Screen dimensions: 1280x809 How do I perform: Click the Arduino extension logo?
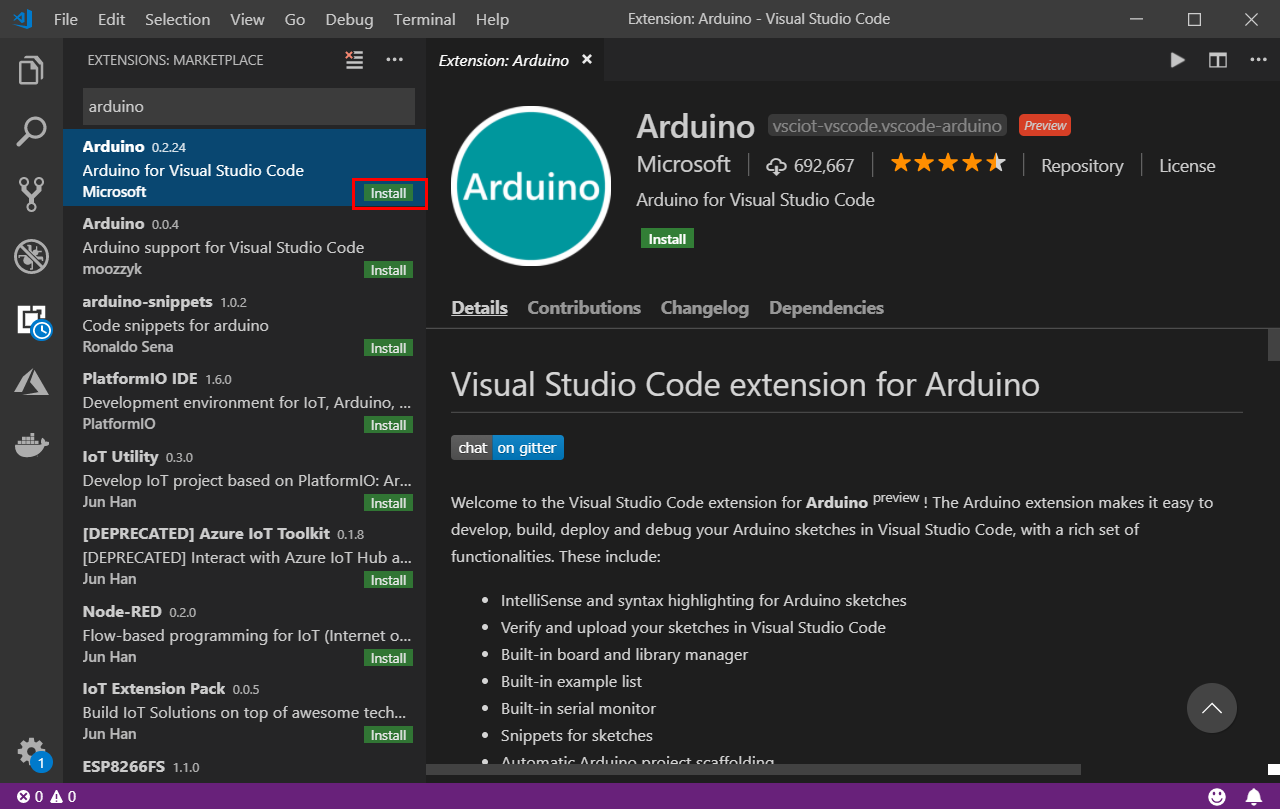pyautogui.click(x=531, y=186)
